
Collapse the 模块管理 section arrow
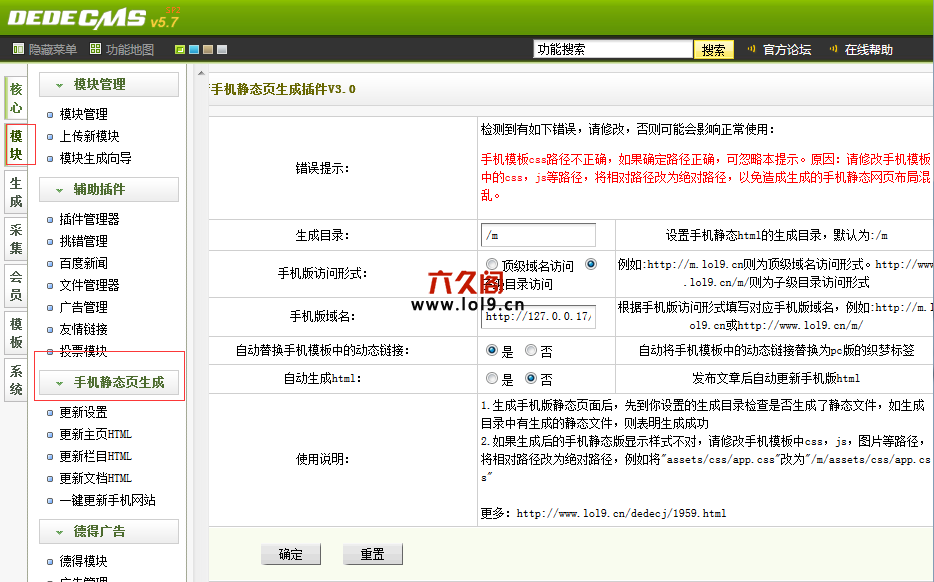[x=60, y=85]
